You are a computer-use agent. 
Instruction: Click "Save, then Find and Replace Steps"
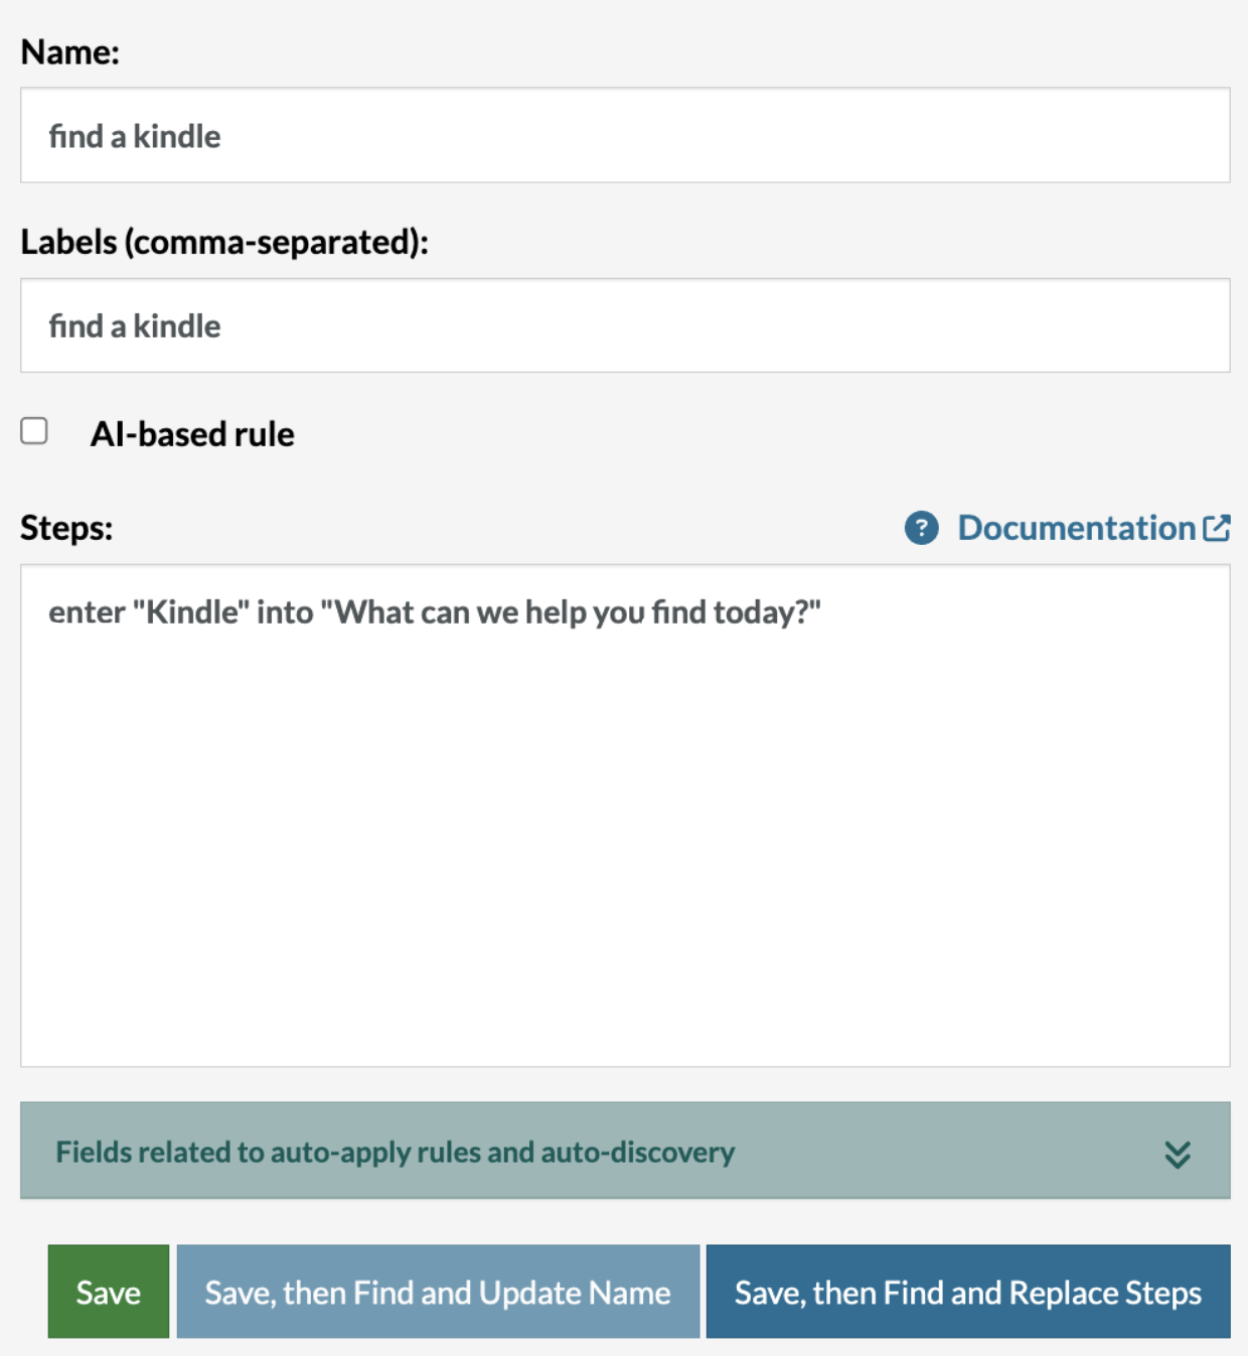967,1292
